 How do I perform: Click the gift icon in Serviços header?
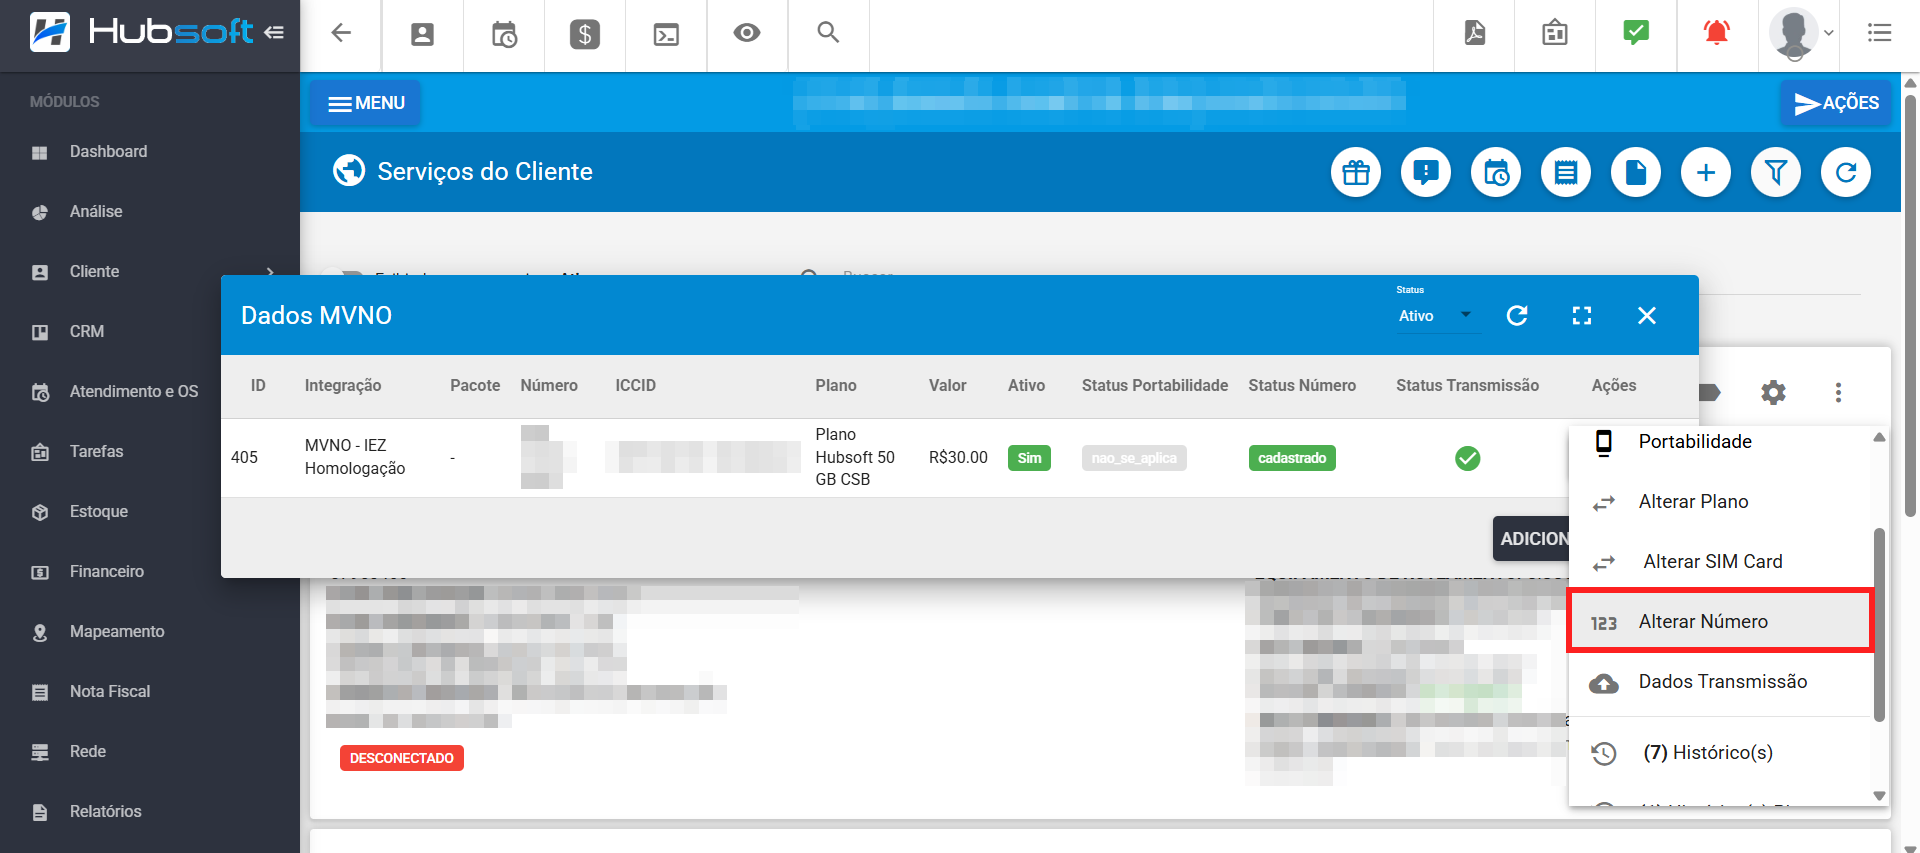1355,173
